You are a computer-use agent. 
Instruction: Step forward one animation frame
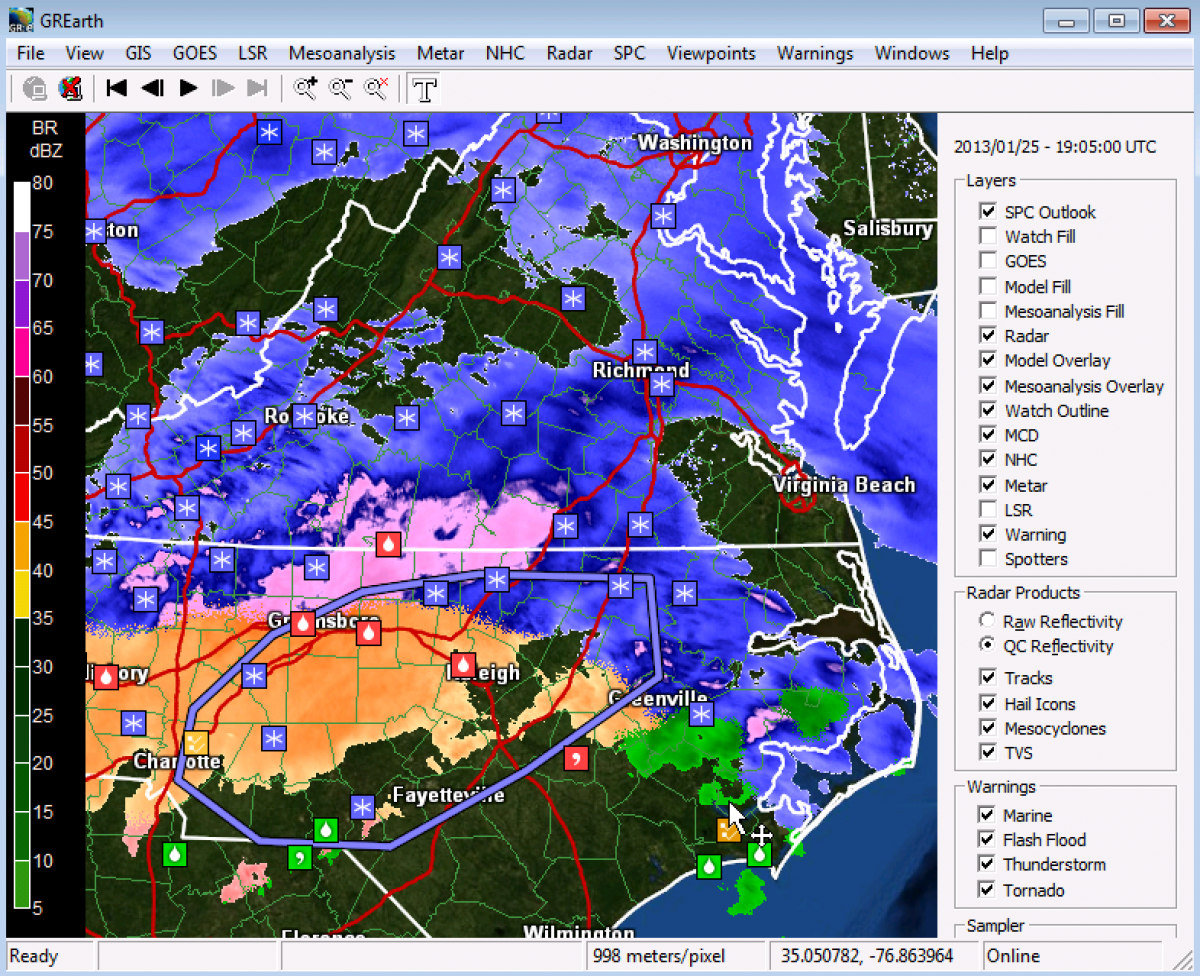pos(222,88)
